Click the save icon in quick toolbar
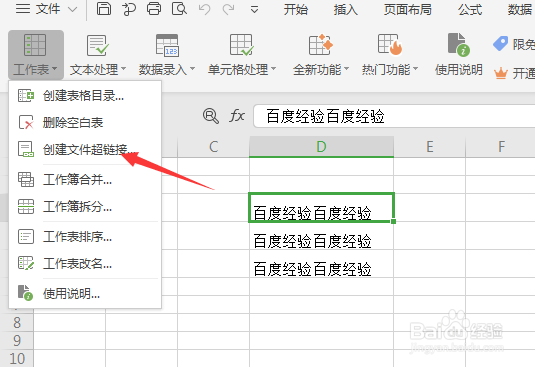 [x=104, y=9]
